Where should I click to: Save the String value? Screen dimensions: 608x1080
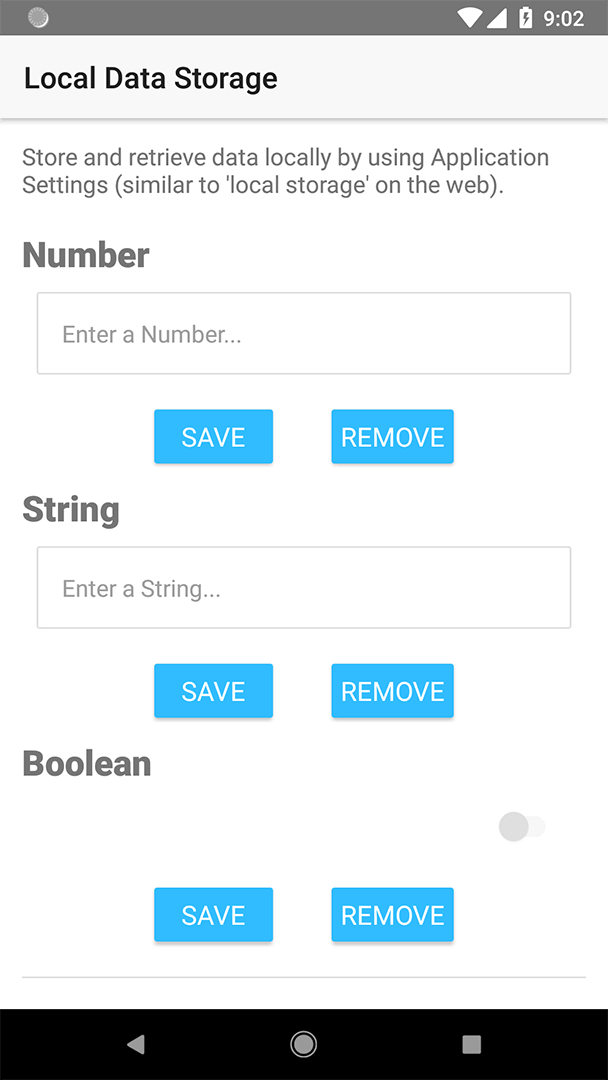(x=213, y=690)
